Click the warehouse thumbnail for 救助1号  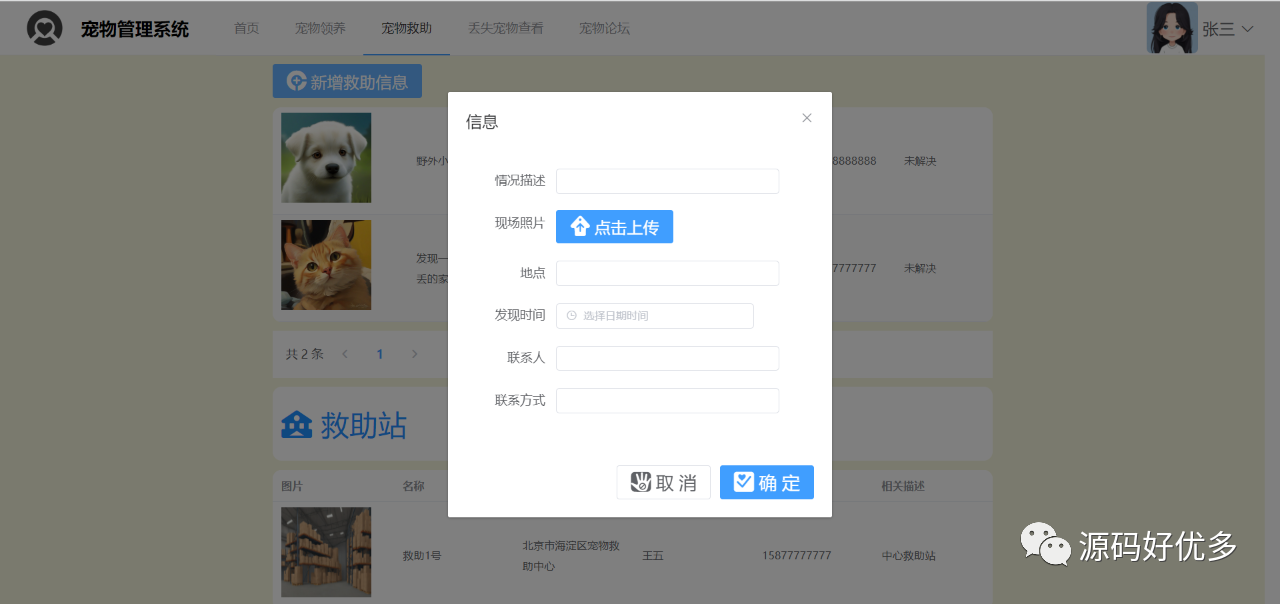[326, 552]
